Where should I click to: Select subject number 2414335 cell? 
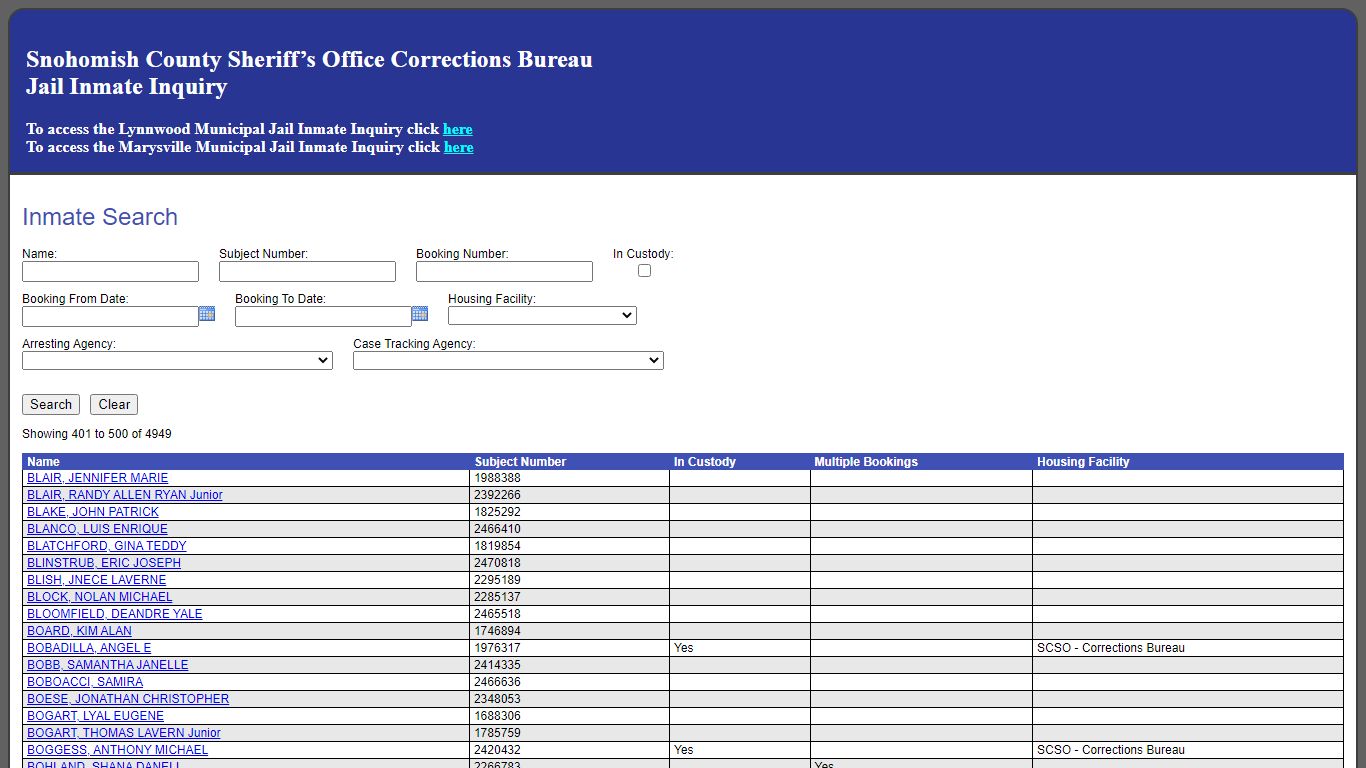(x=570, y=665)
